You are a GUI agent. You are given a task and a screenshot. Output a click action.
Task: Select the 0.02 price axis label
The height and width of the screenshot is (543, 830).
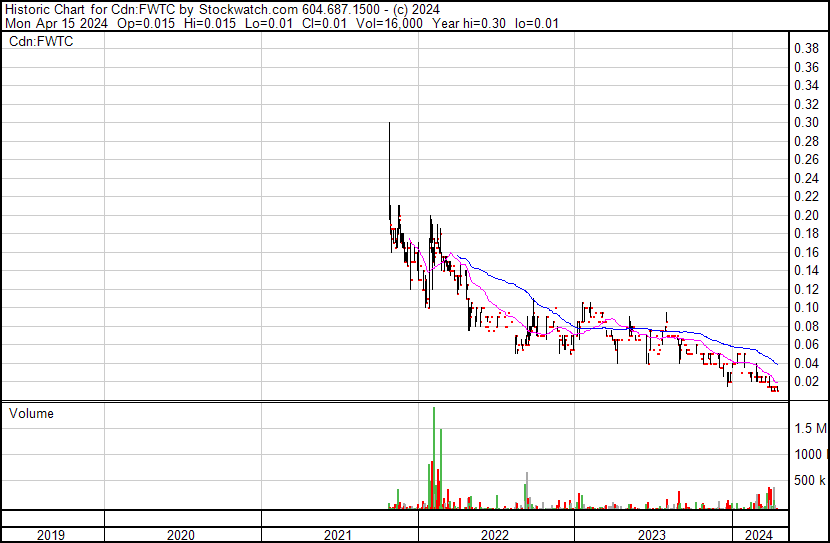click(x=806, y=382)
